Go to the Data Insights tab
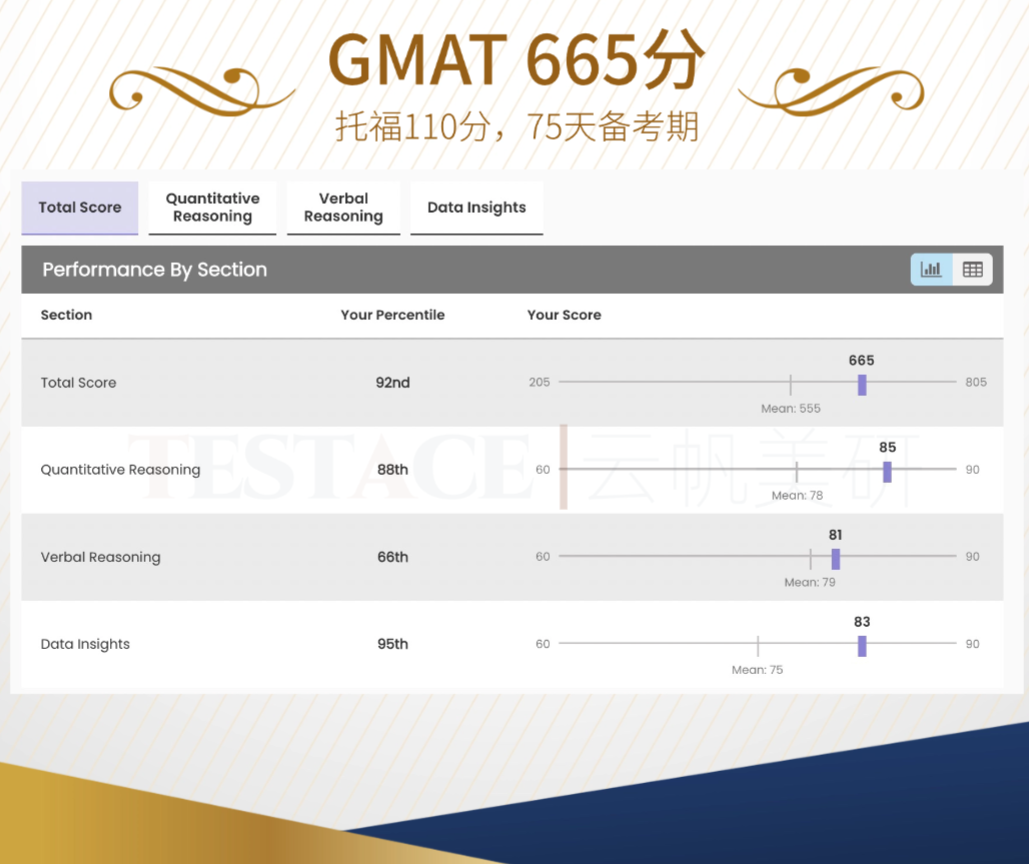The width and height of the screenshot is (1029, 864). (476, 207)
